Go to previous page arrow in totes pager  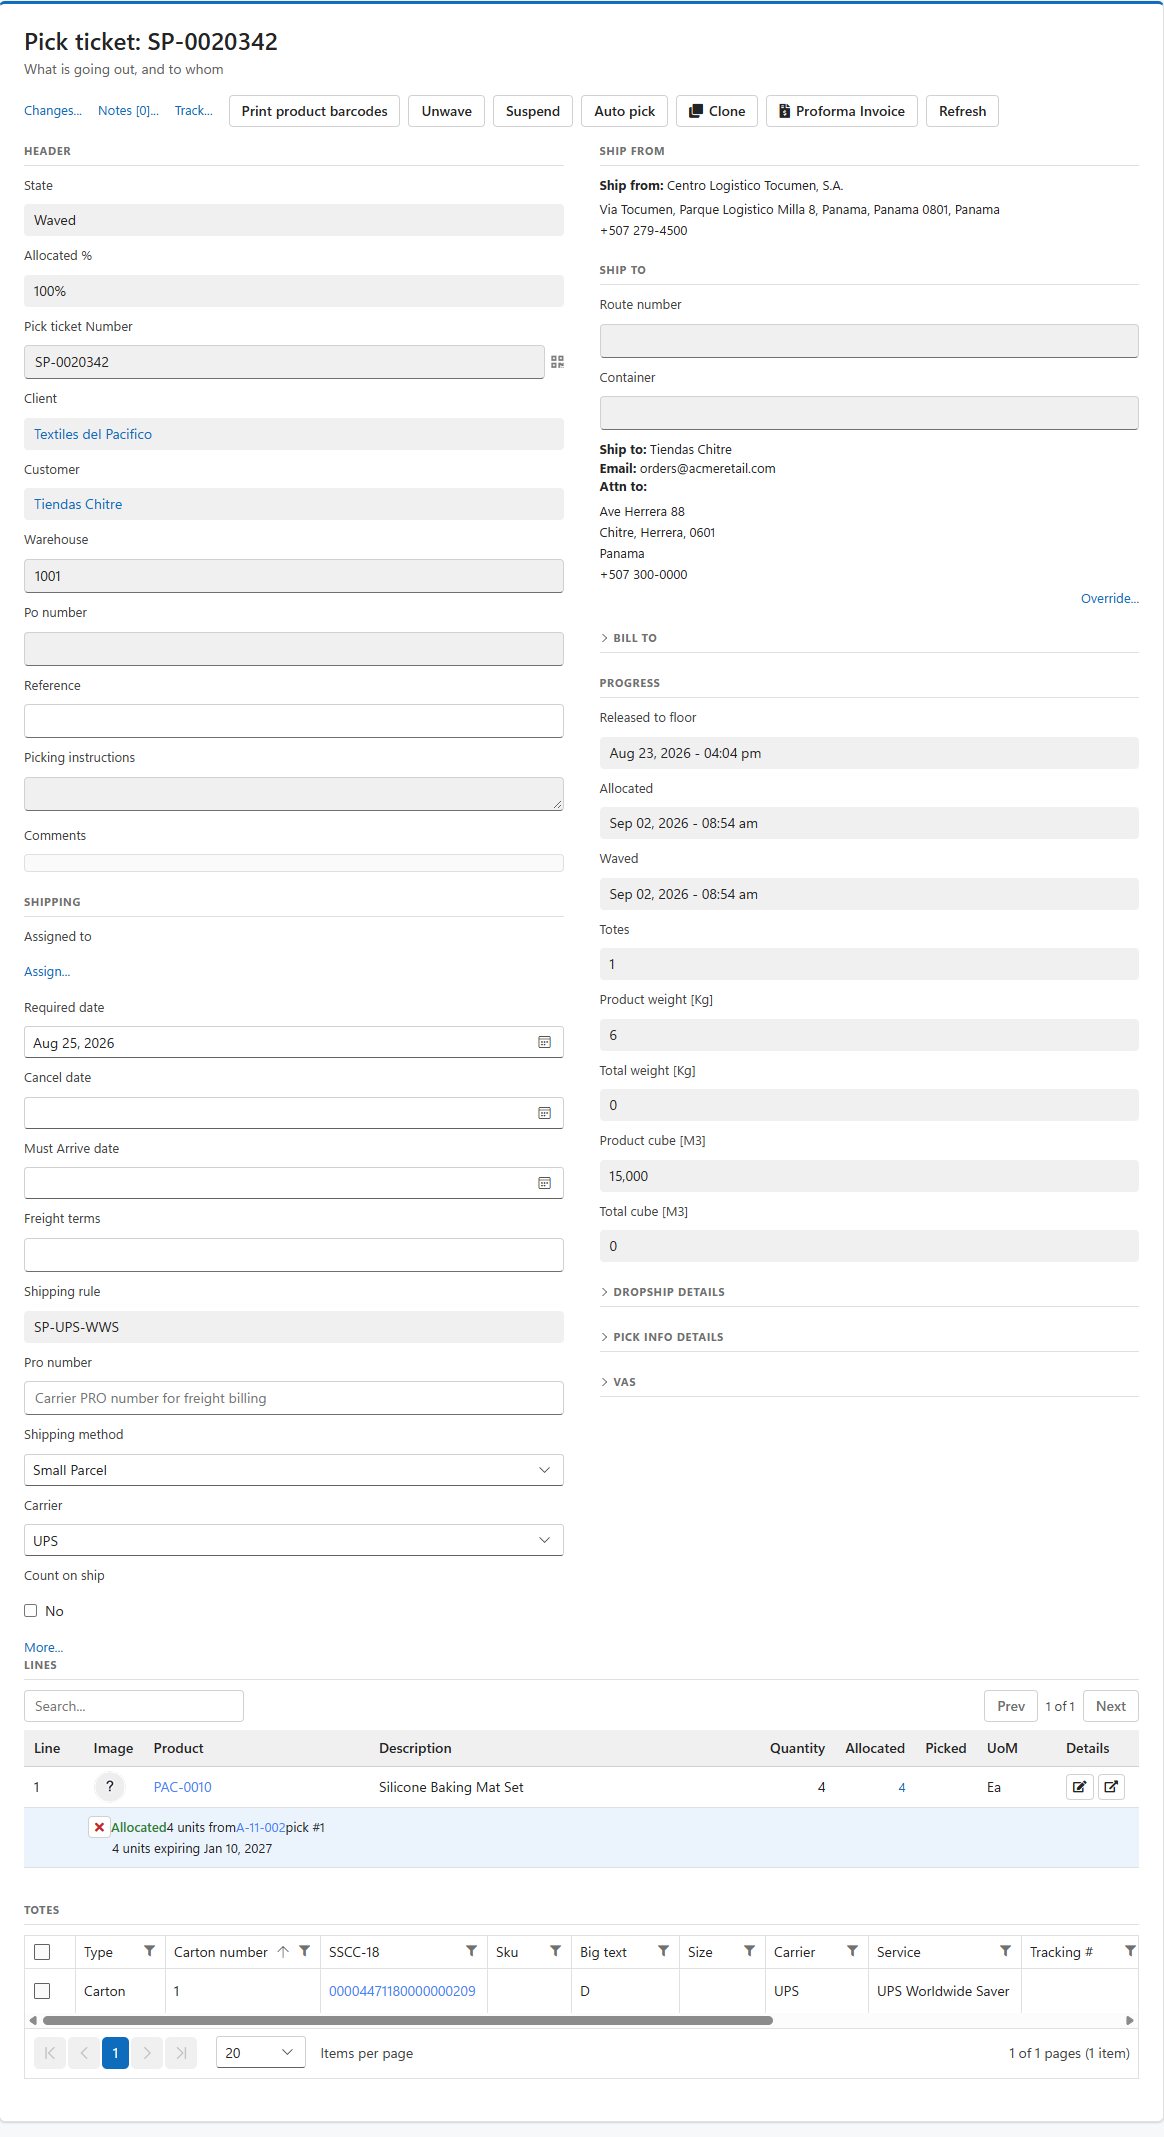click(x=83, y=2053)
